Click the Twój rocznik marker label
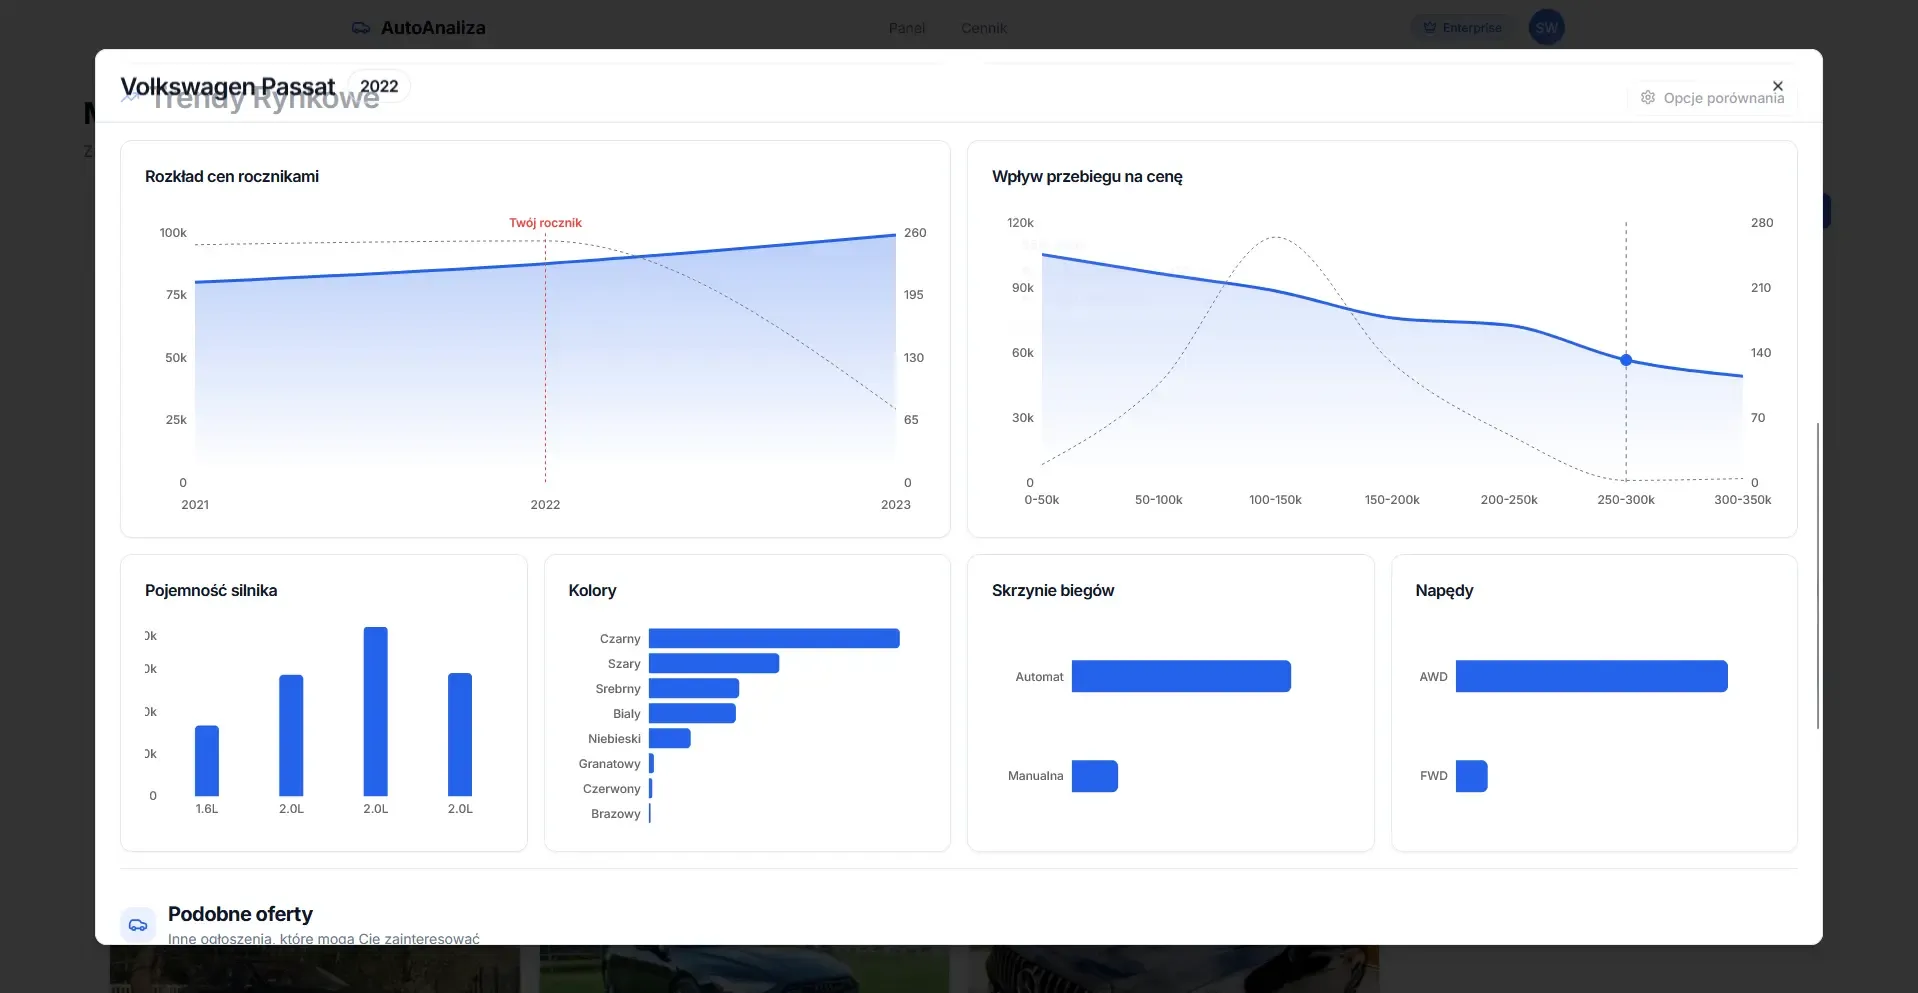1918x993 pixels. [x=545, y=223]
